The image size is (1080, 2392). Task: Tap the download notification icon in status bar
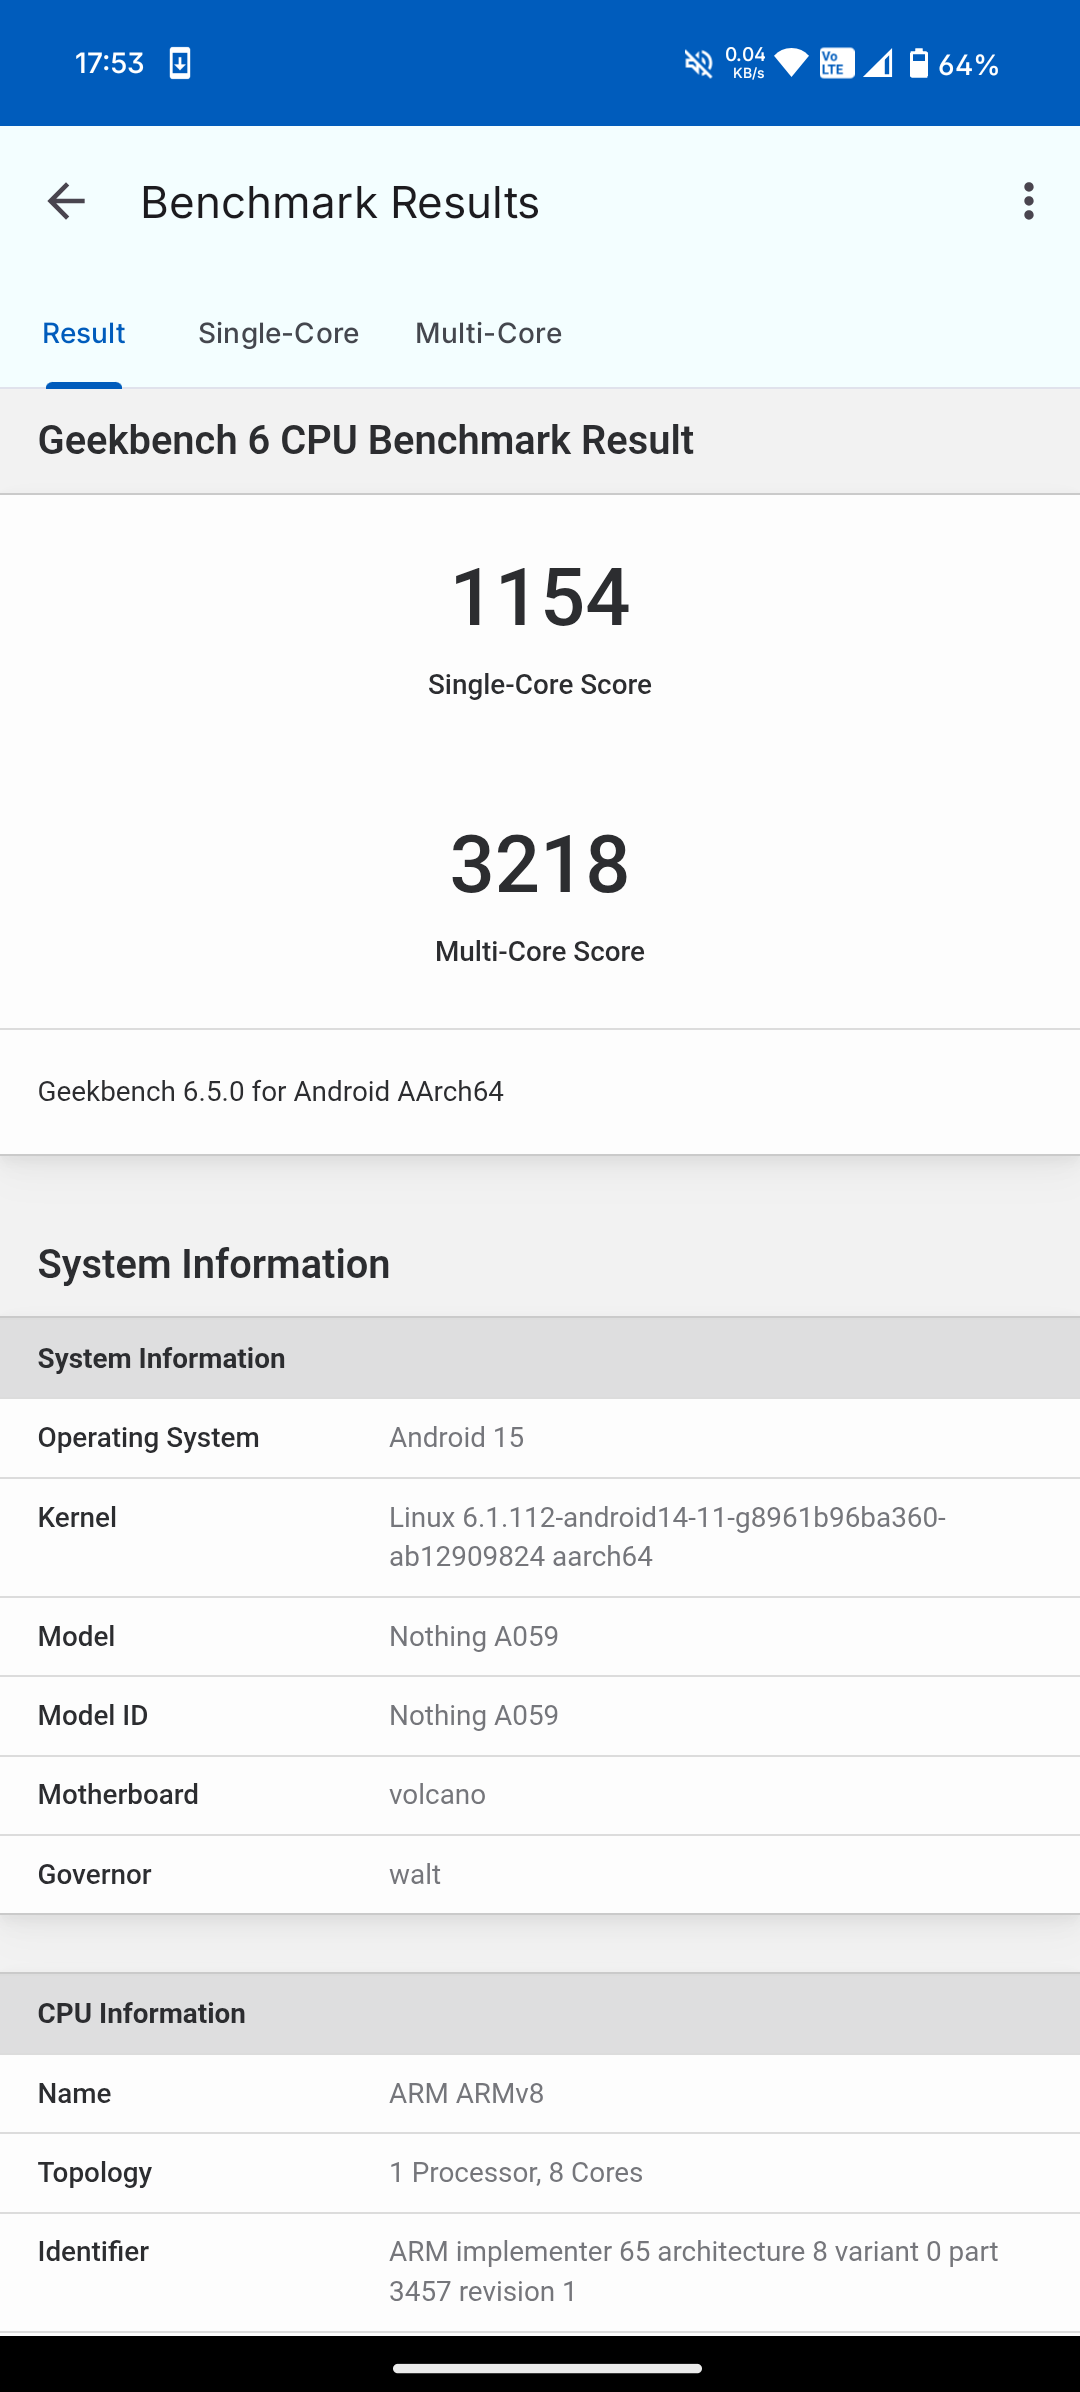point(180,64)
